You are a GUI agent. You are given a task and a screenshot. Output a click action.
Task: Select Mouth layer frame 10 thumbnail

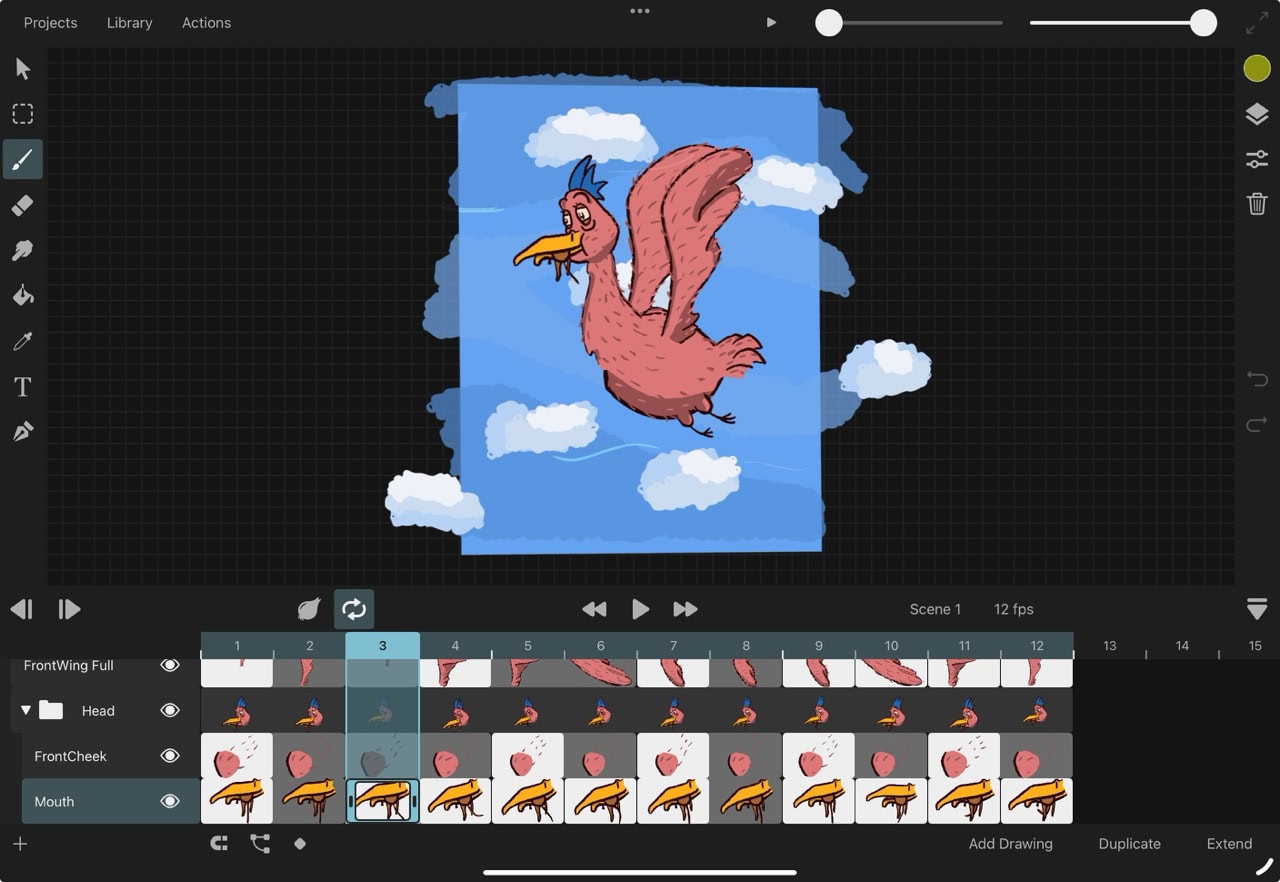(x=892, y=801)
